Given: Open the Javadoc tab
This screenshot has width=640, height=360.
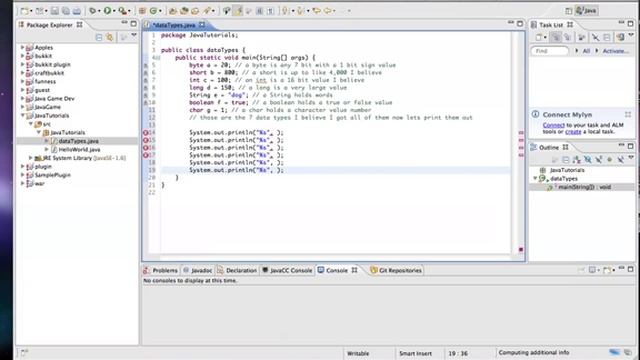Looking at the screenshot, I should 198,270.
